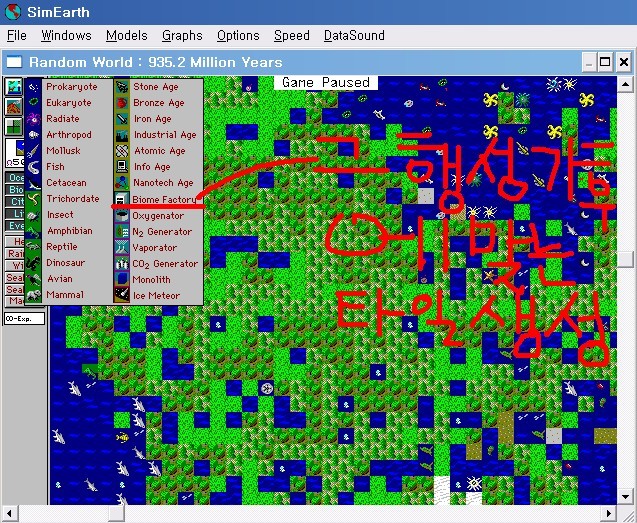
Task: Click the Game Paused banner
Action: coord(326,82)
